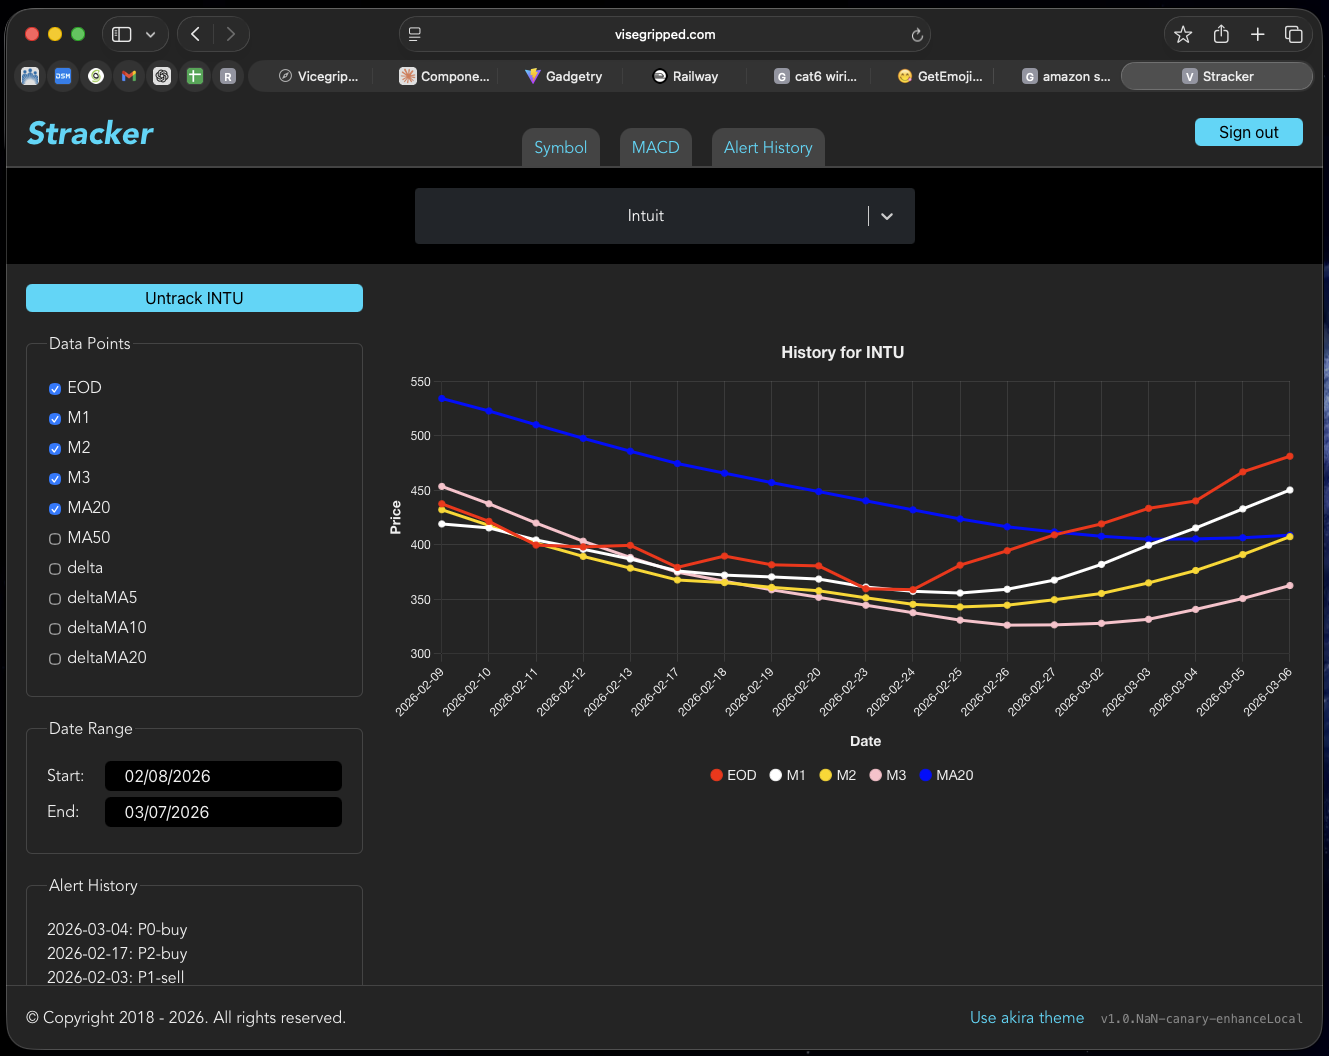Enable the MA50 checkbox
The image size is (1329, 1056).
click(55, 538)
